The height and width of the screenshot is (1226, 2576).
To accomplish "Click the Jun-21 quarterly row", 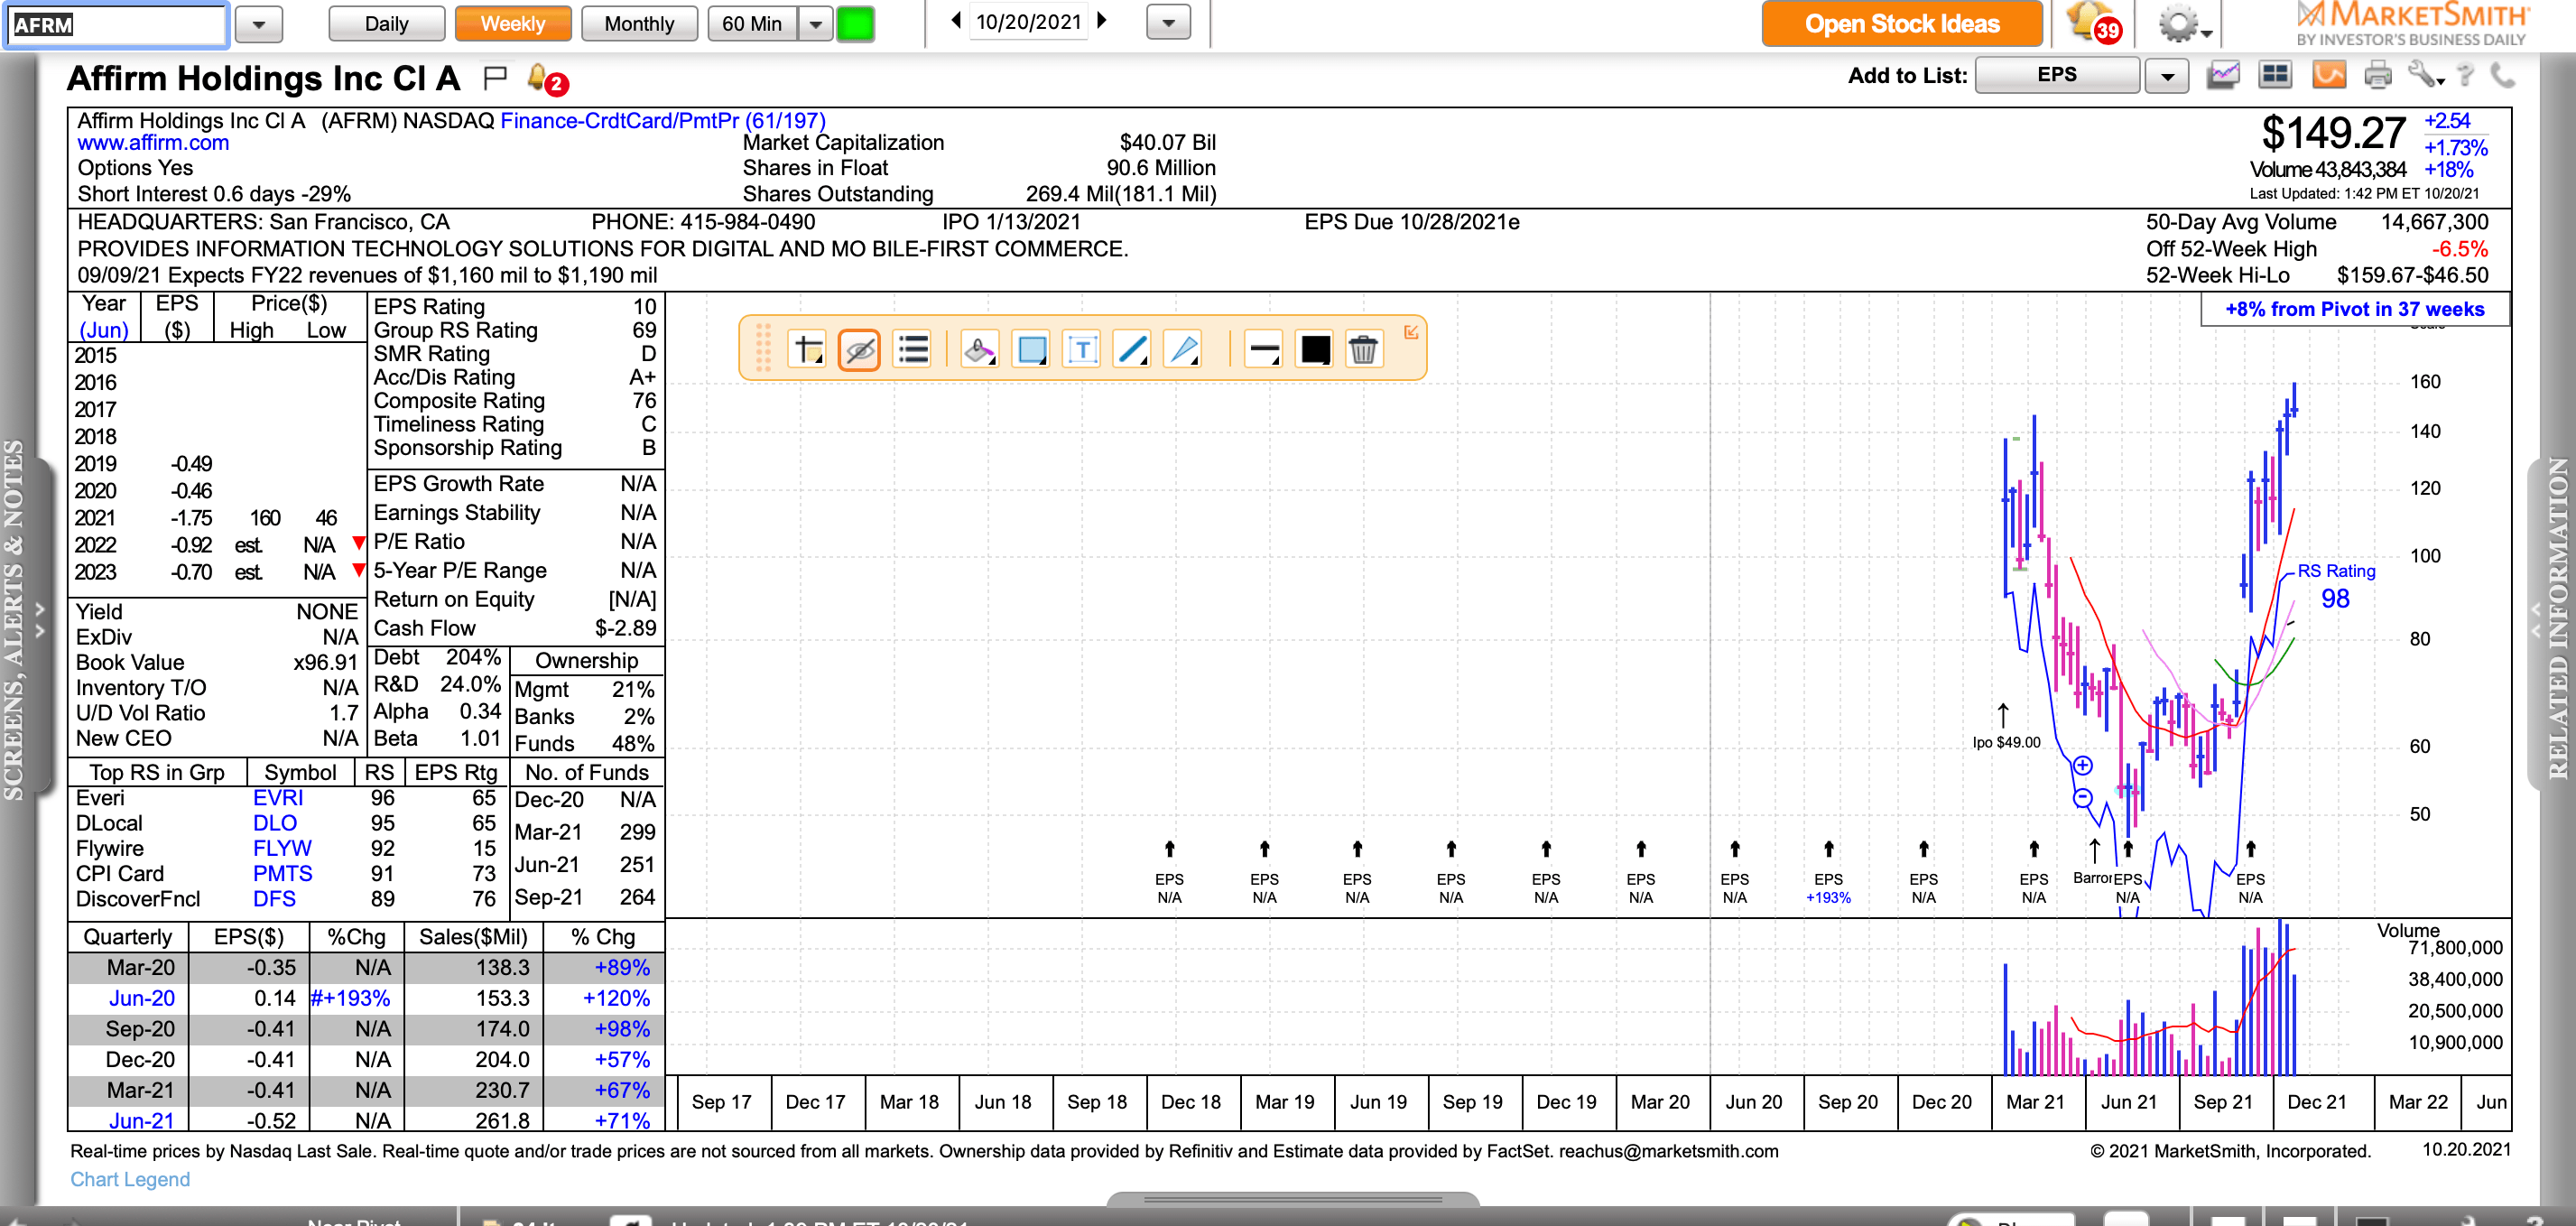I will (x=366, y=1120).
